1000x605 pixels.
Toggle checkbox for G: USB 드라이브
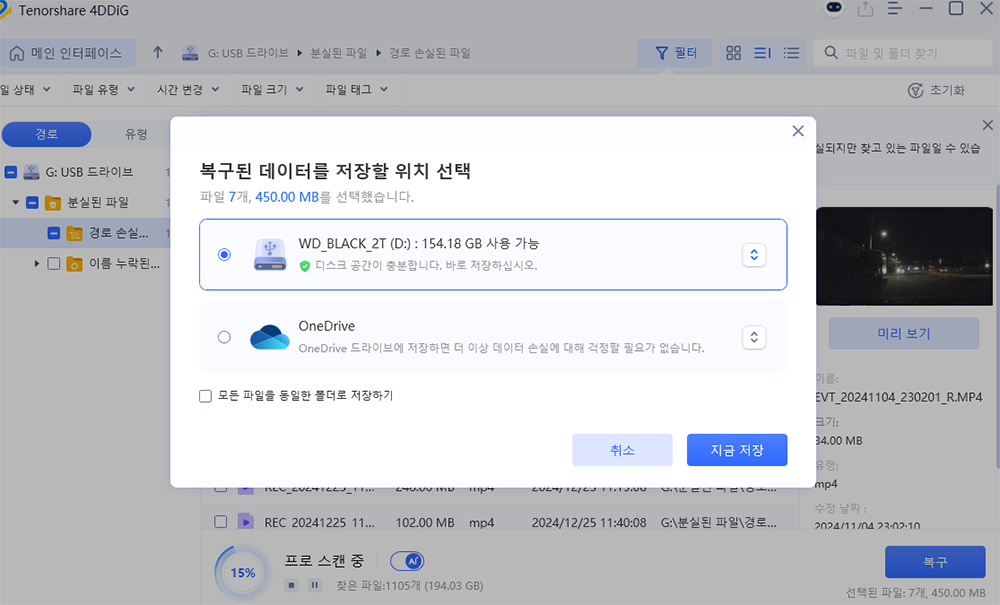click(x=11, y=171)
